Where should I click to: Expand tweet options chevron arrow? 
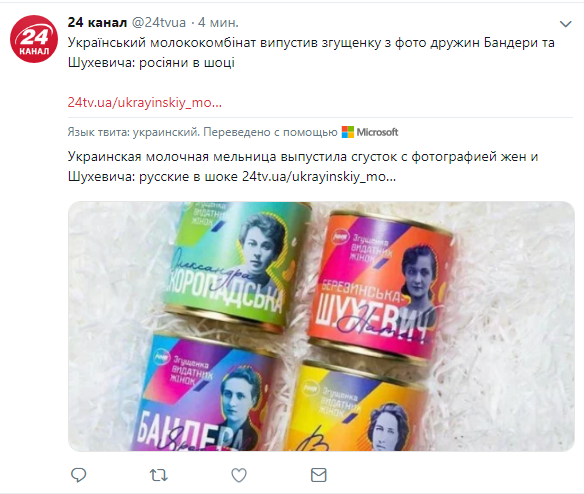[565, 24]
